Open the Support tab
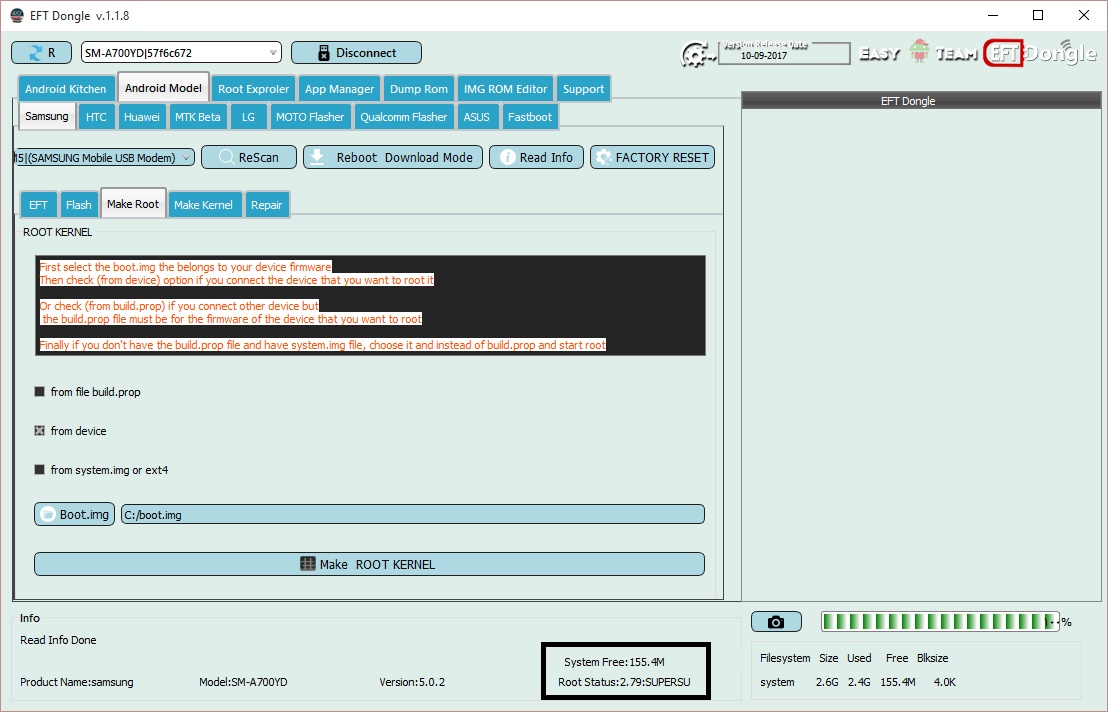The height and width of the screenshot is (712, 1108). click(583, 89)
